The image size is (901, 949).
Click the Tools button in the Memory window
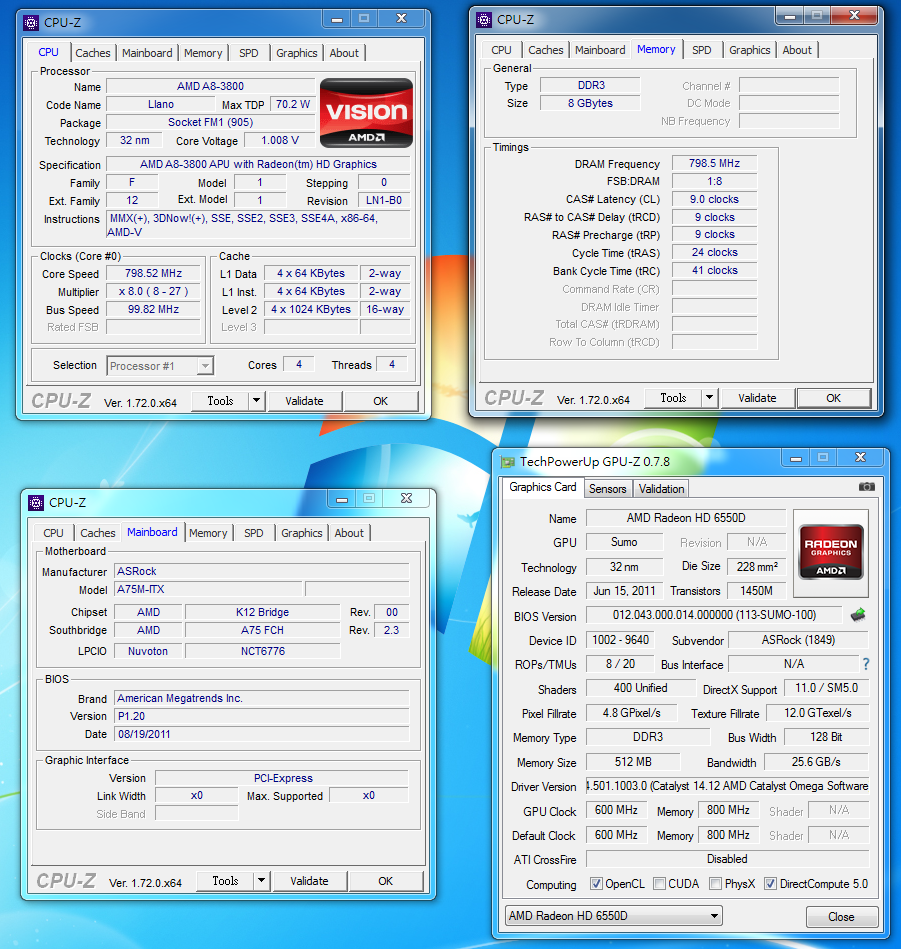(673, 398)
